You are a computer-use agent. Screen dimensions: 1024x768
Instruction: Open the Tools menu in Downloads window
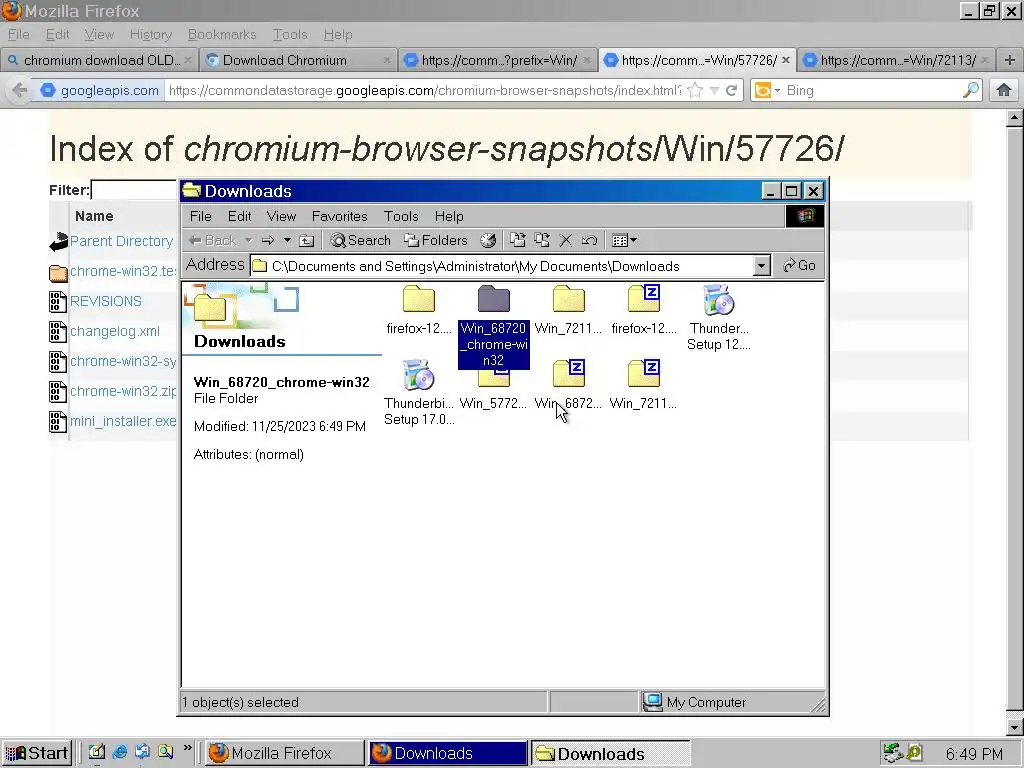[x=401, y=216]
